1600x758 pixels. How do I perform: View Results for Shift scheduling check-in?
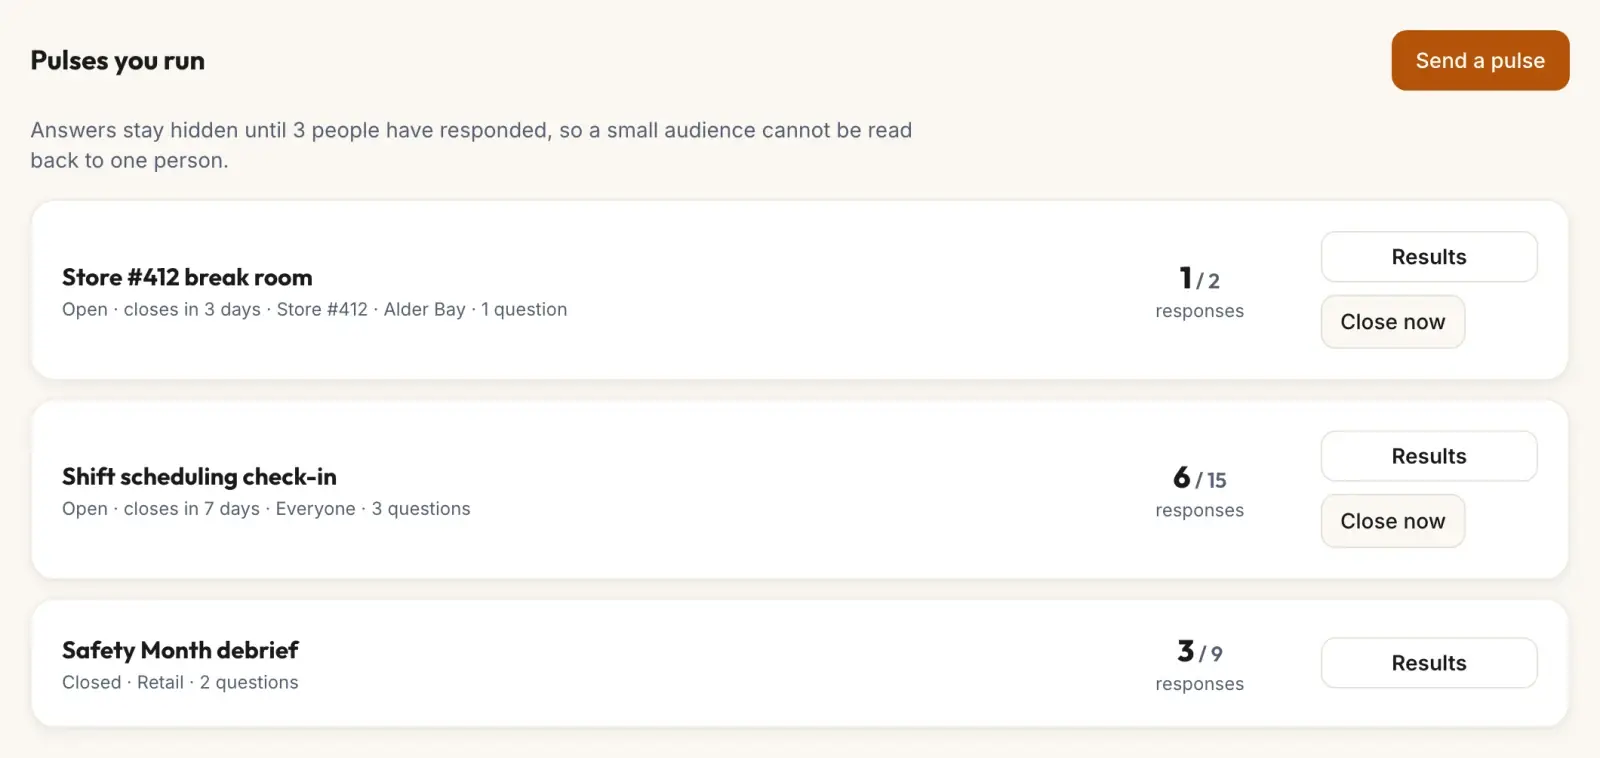click(1429, 456)
